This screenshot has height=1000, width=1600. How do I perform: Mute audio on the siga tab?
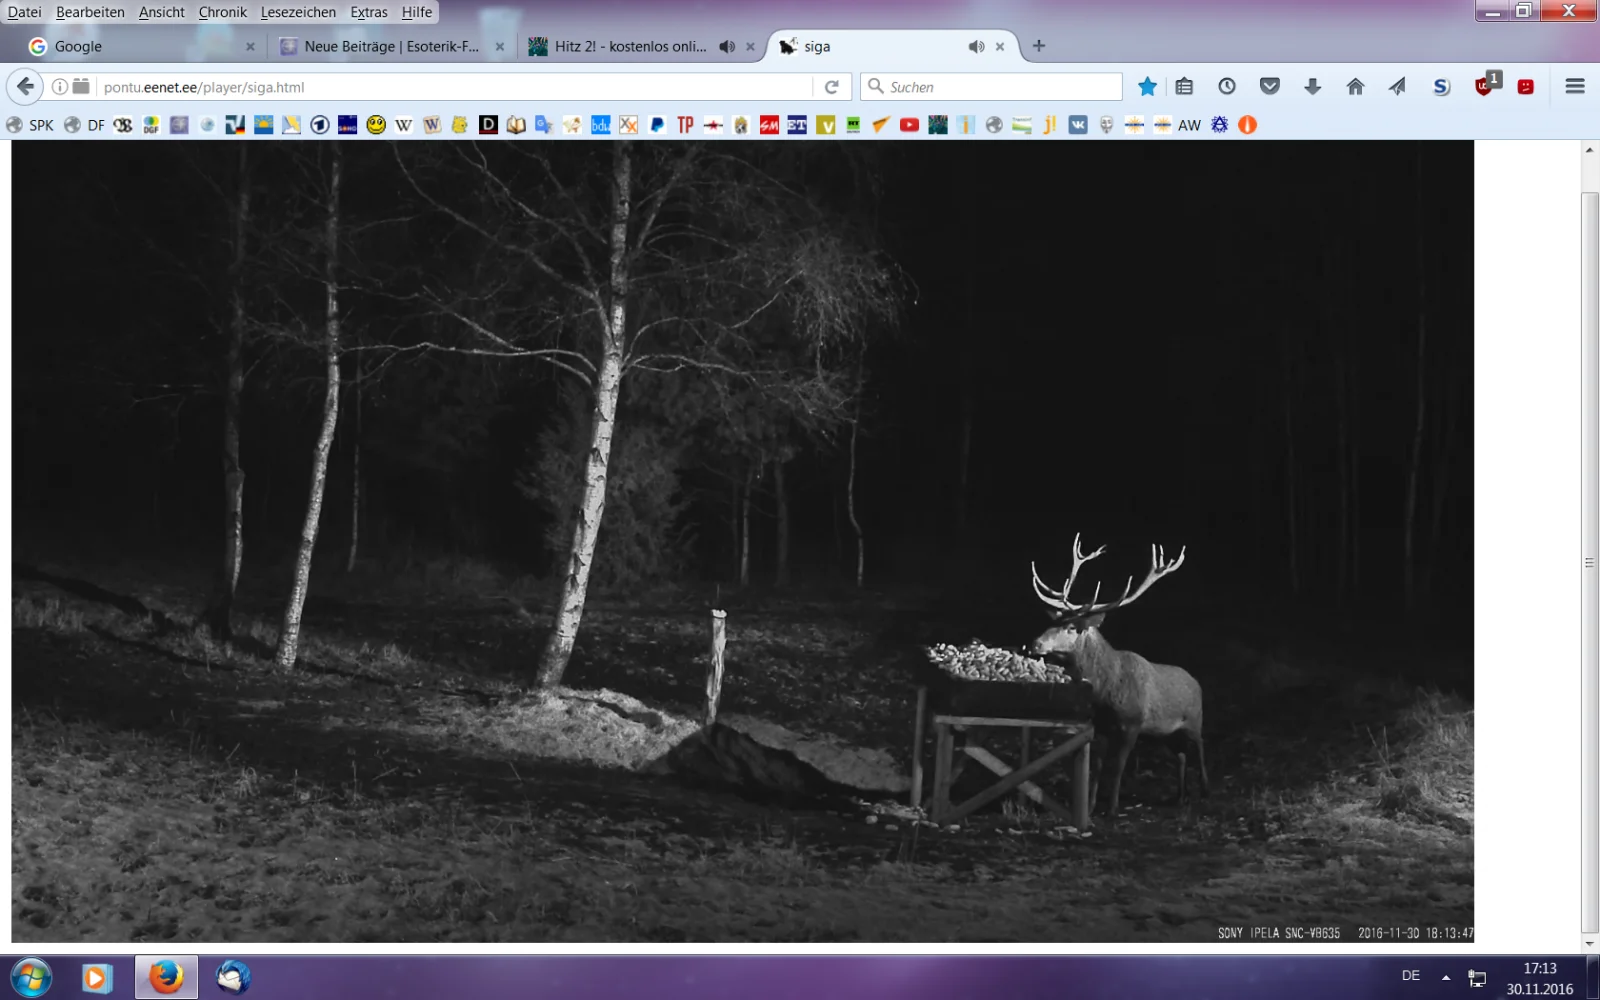[x=976, y=46]
